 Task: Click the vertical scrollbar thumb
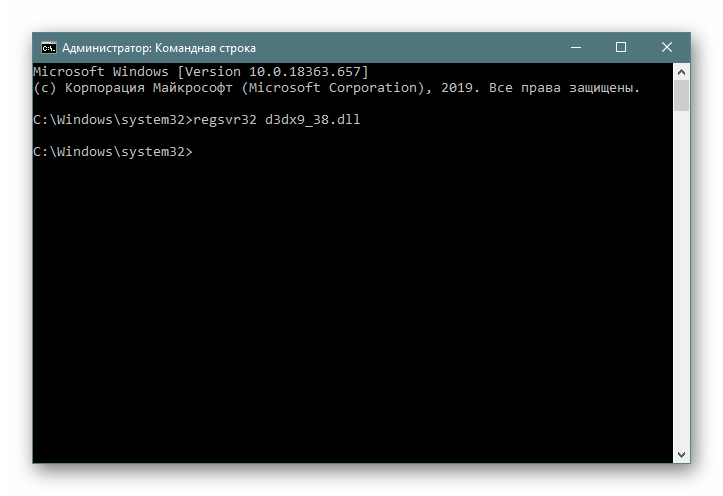point(682,96)
